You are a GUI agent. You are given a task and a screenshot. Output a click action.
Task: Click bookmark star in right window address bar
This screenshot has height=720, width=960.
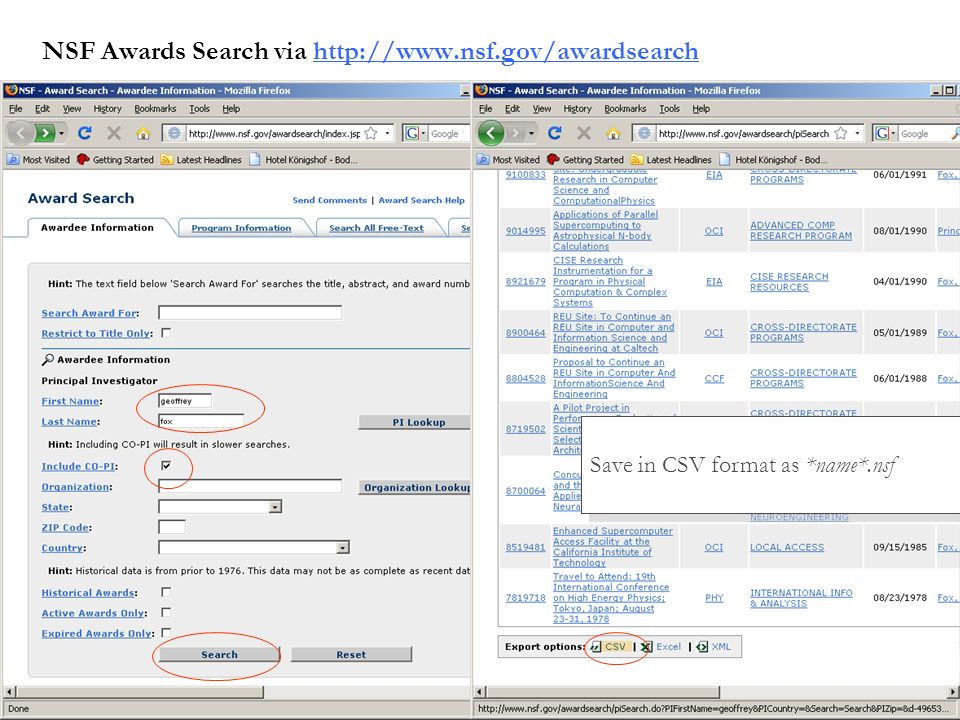(x=841, y=133)
